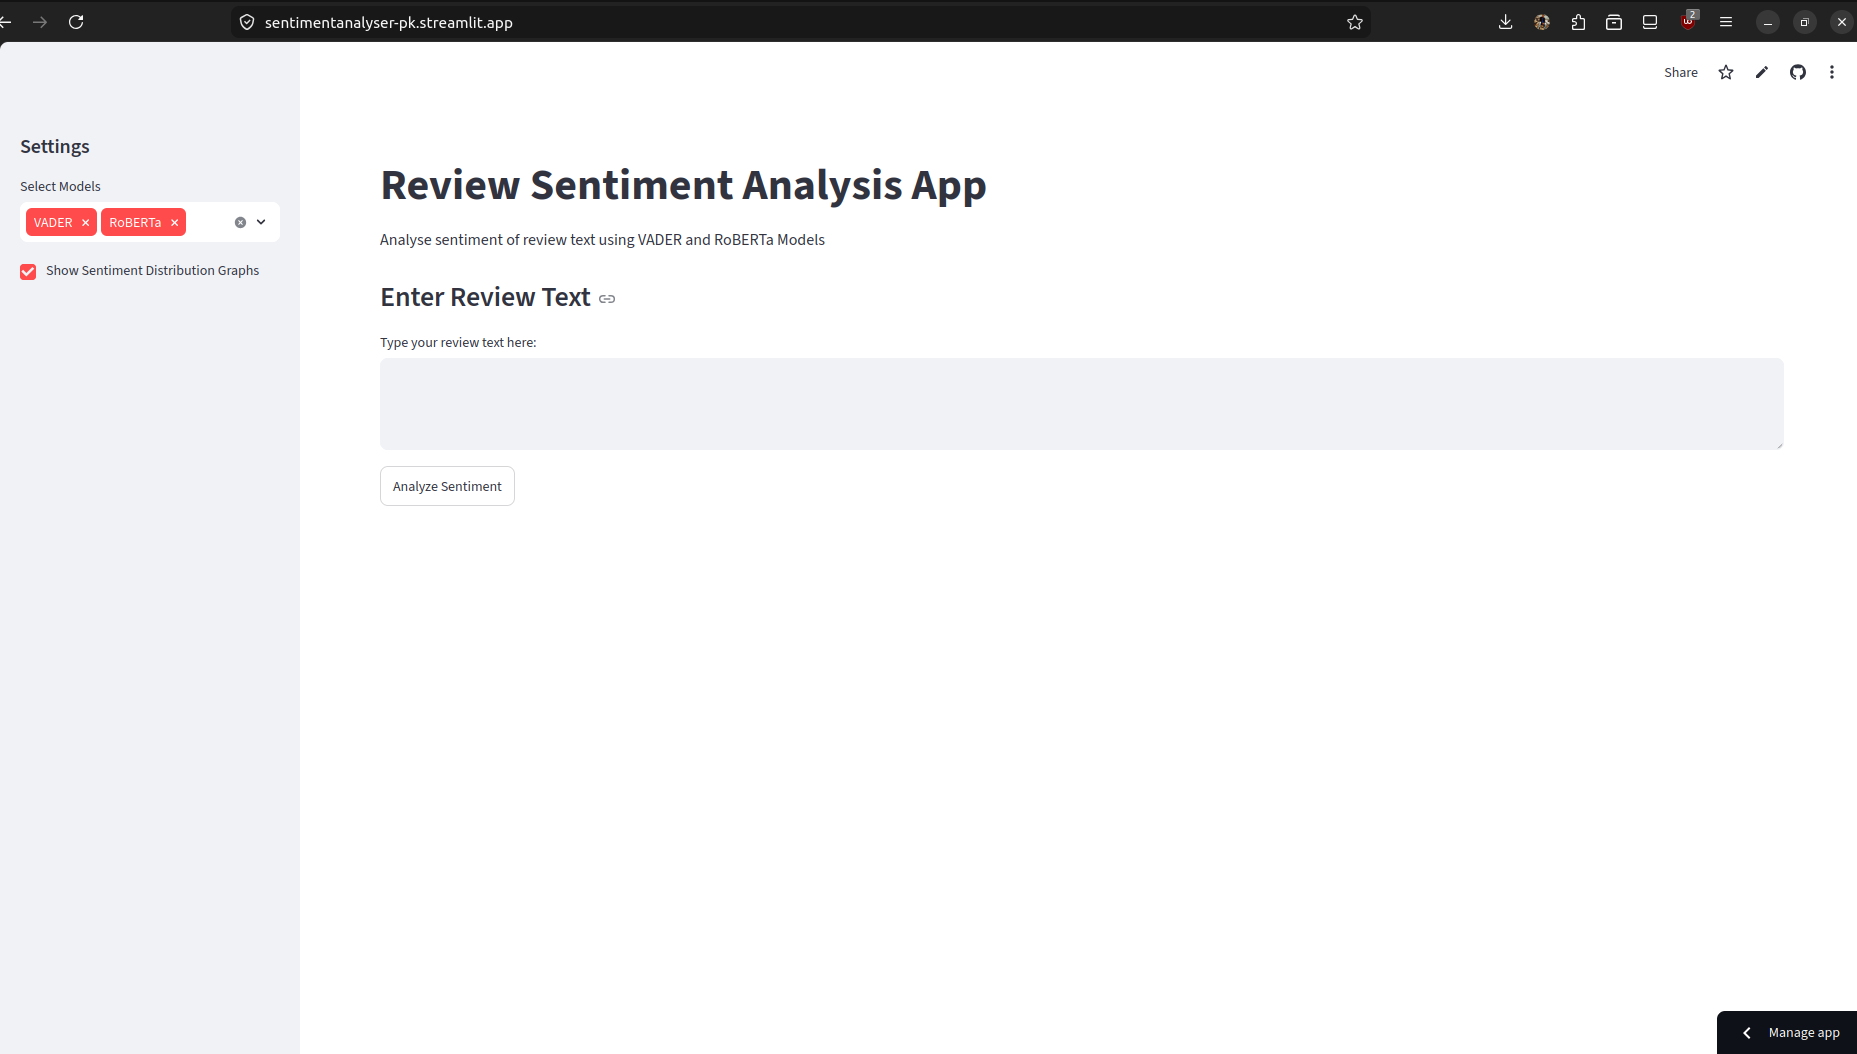The image size is (1857, 1054).
Task: Open the red uBlock shield extension
Action: click(x=1689, y=21)
